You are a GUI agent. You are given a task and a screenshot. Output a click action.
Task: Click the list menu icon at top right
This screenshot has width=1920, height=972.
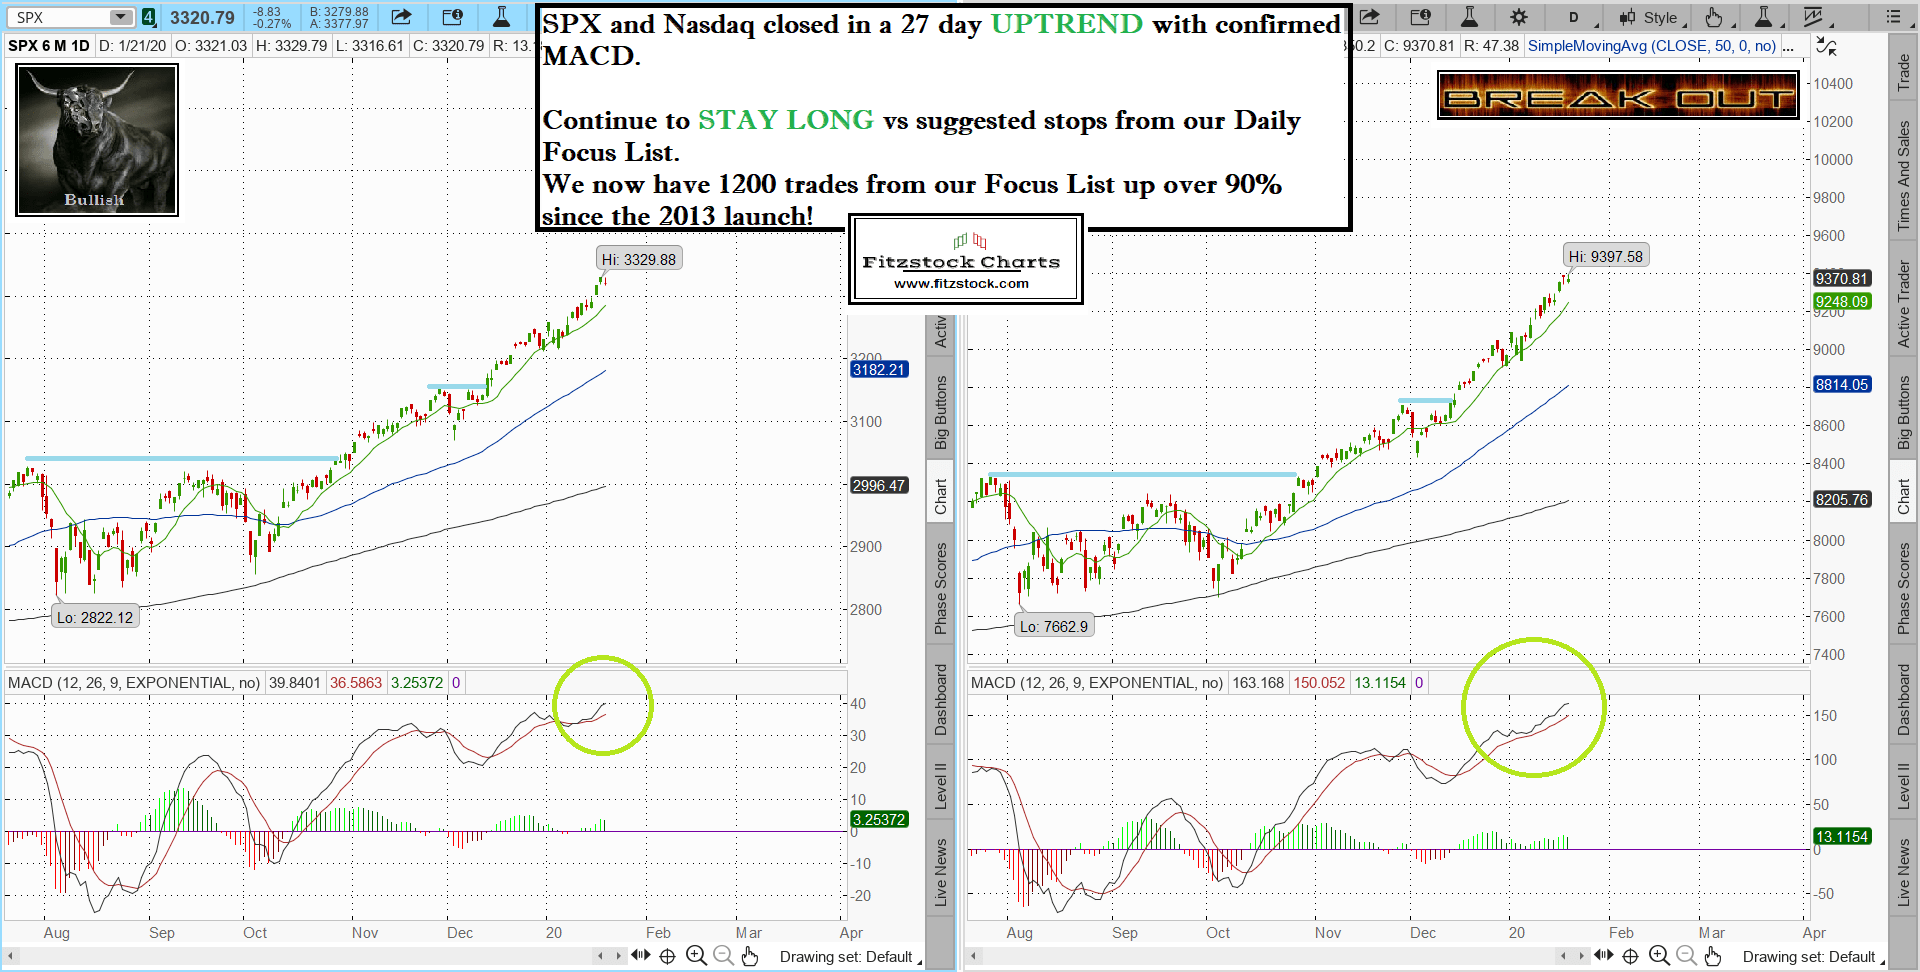click(1893, 17)
